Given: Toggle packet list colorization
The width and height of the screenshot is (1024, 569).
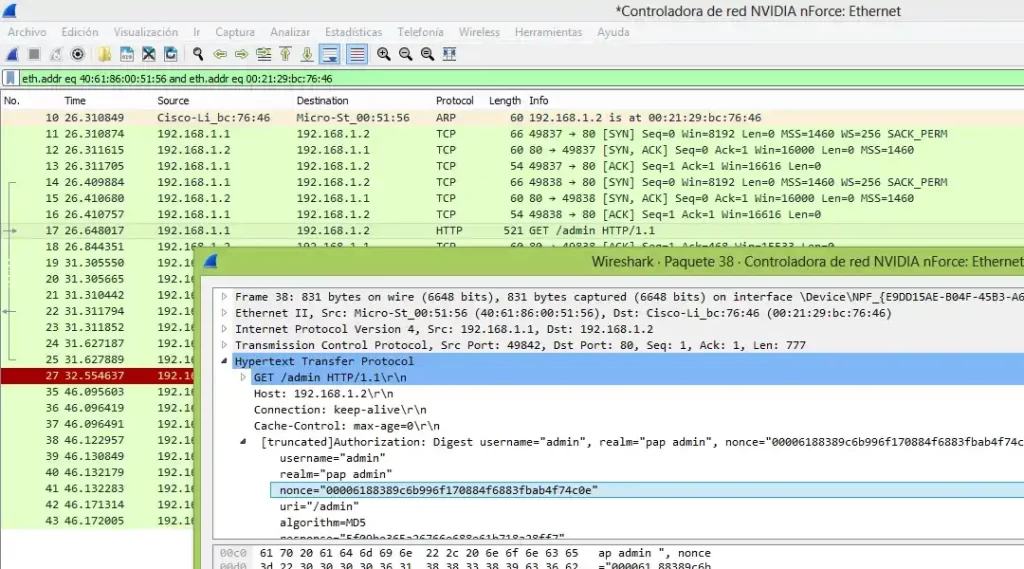Looking at the screenshot, I should 357,54.
